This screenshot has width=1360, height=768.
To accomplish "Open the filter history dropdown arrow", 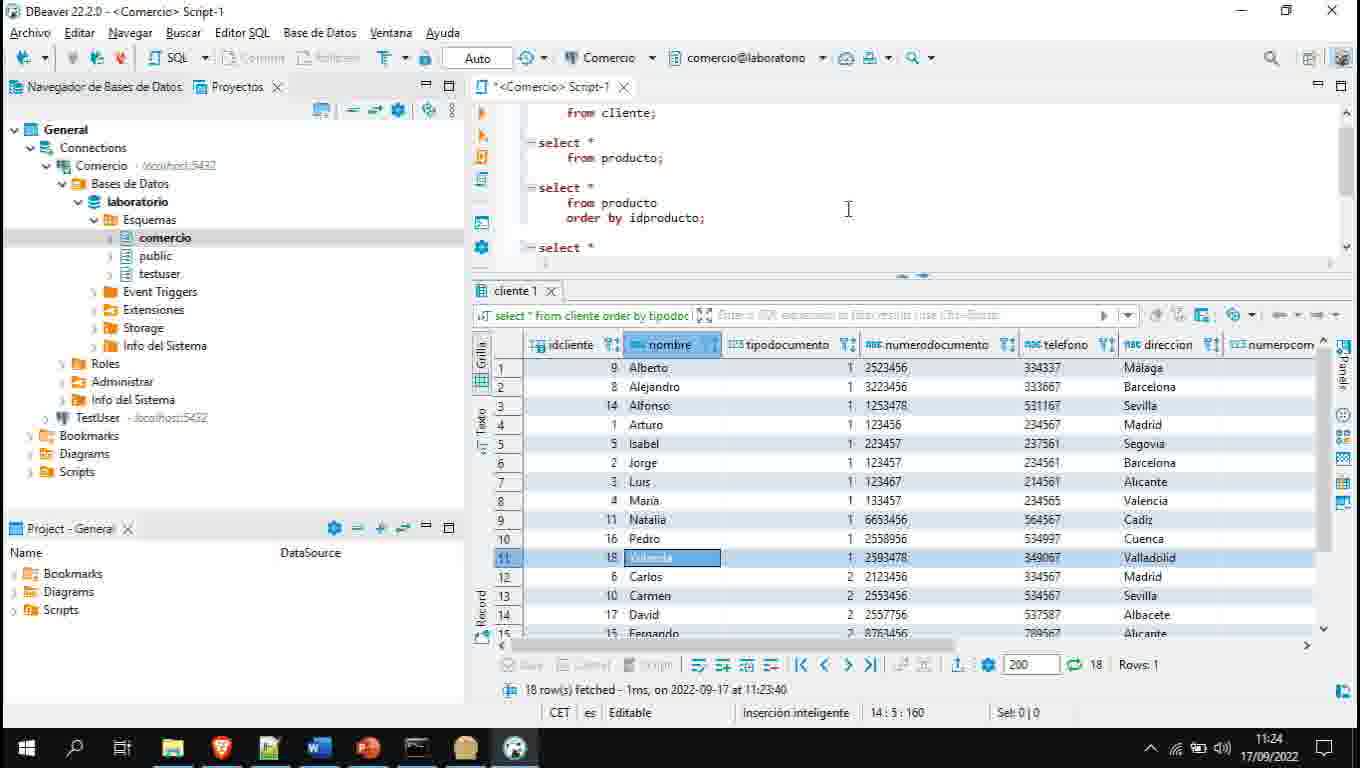I will (1128, 315).
